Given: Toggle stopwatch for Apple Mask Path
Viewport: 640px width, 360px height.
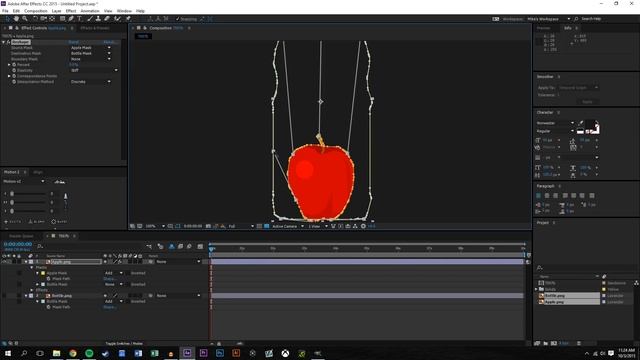Looking at the screenshot, I should pyautogui.click(x=49, y=279).
